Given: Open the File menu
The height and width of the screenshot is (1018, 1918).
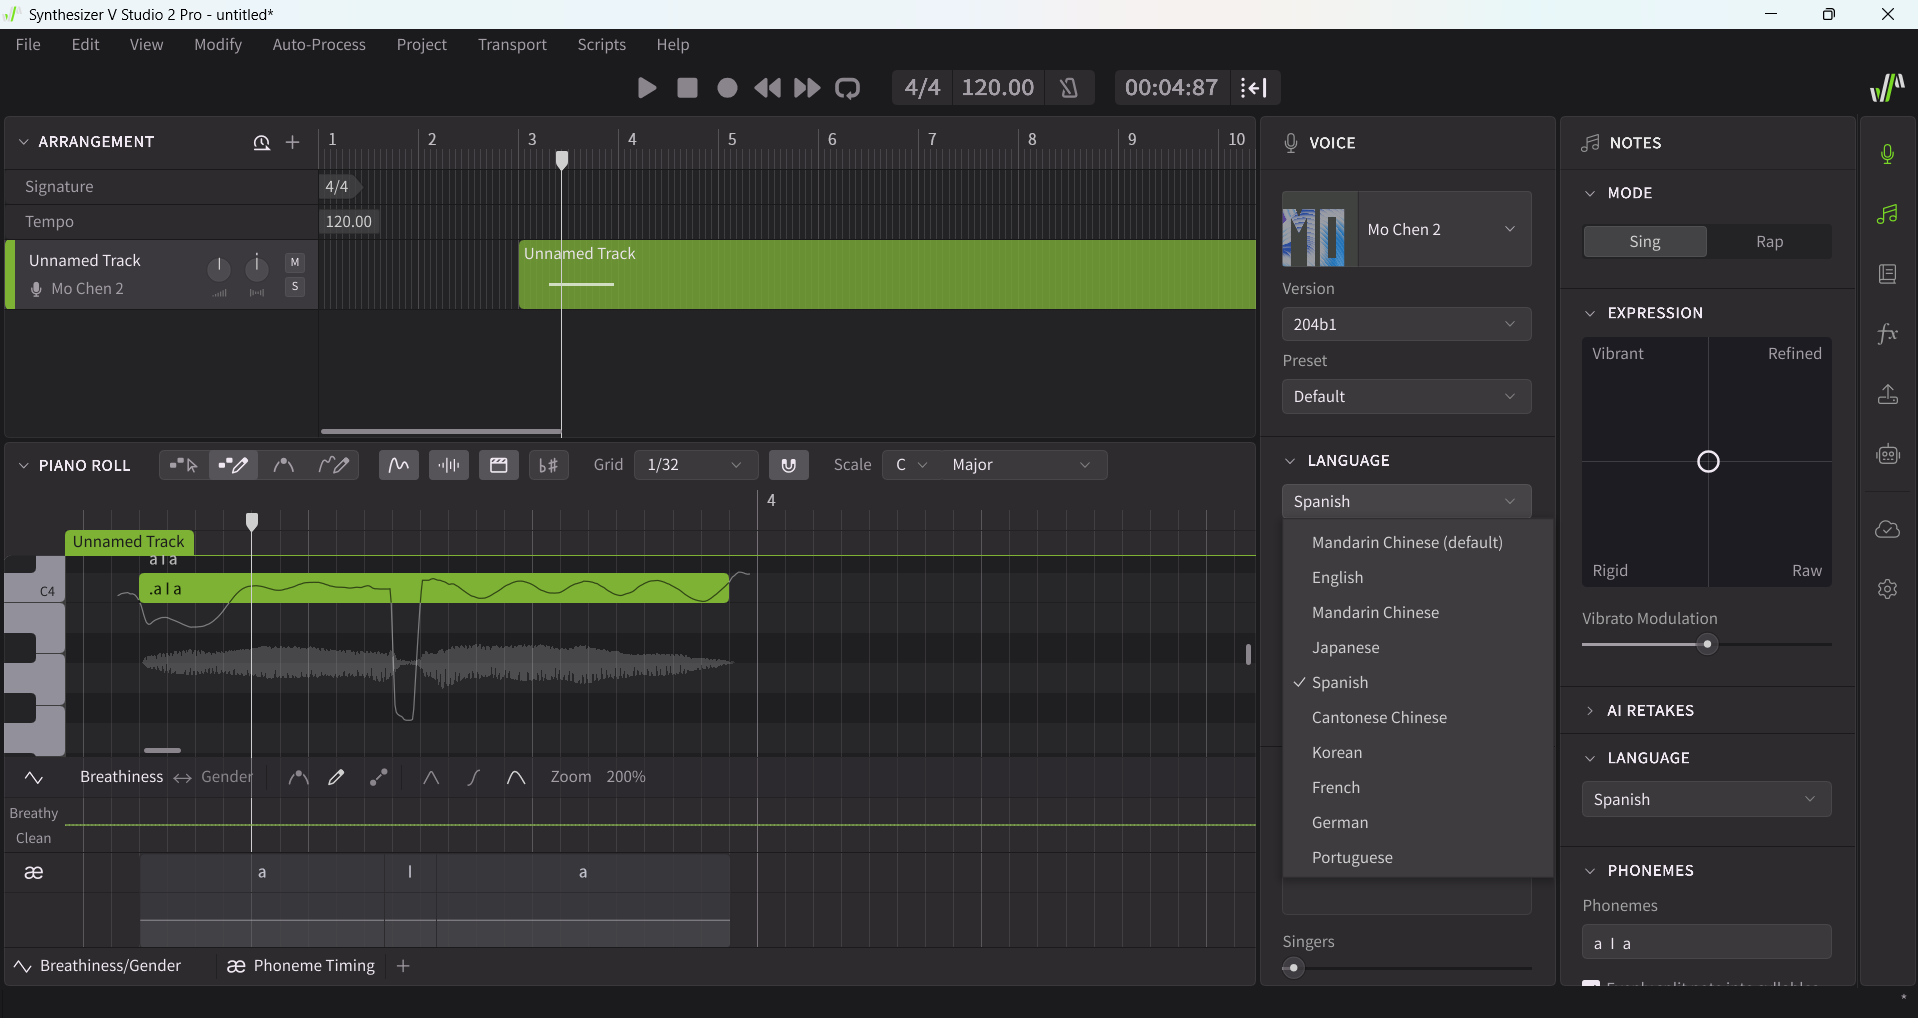Looking at the screenshot, I should point(28,44).
